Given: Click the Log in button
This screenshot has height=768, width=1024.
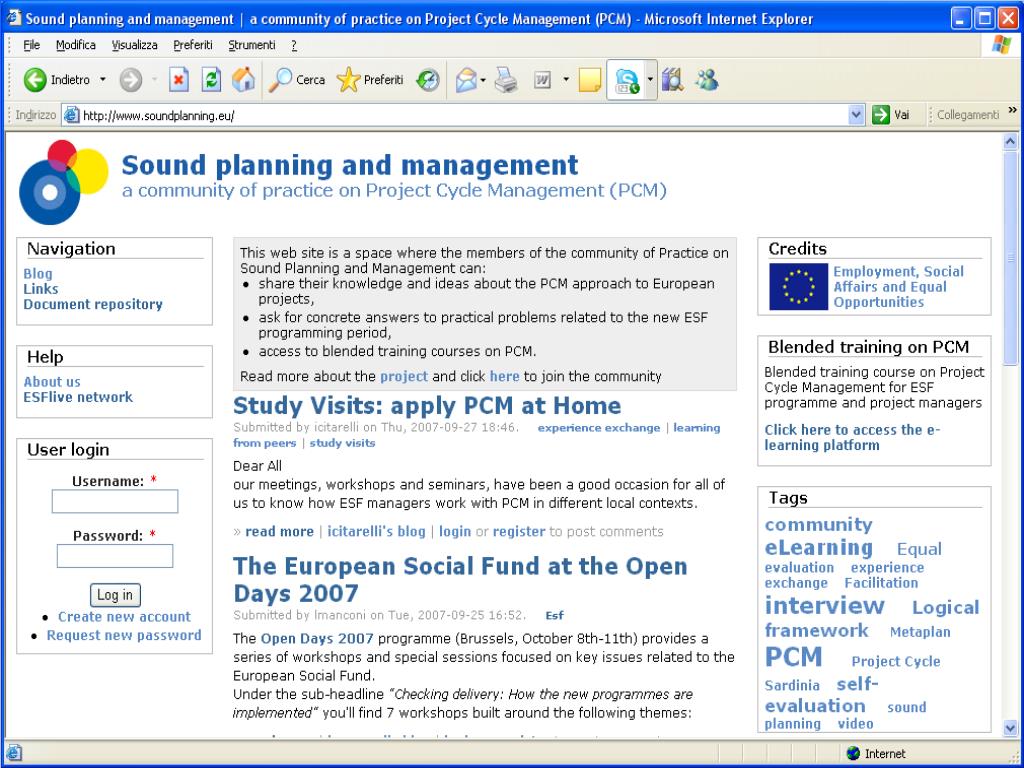Looking at the screenshot, I should pyautogui.click(x=115, y=595).
